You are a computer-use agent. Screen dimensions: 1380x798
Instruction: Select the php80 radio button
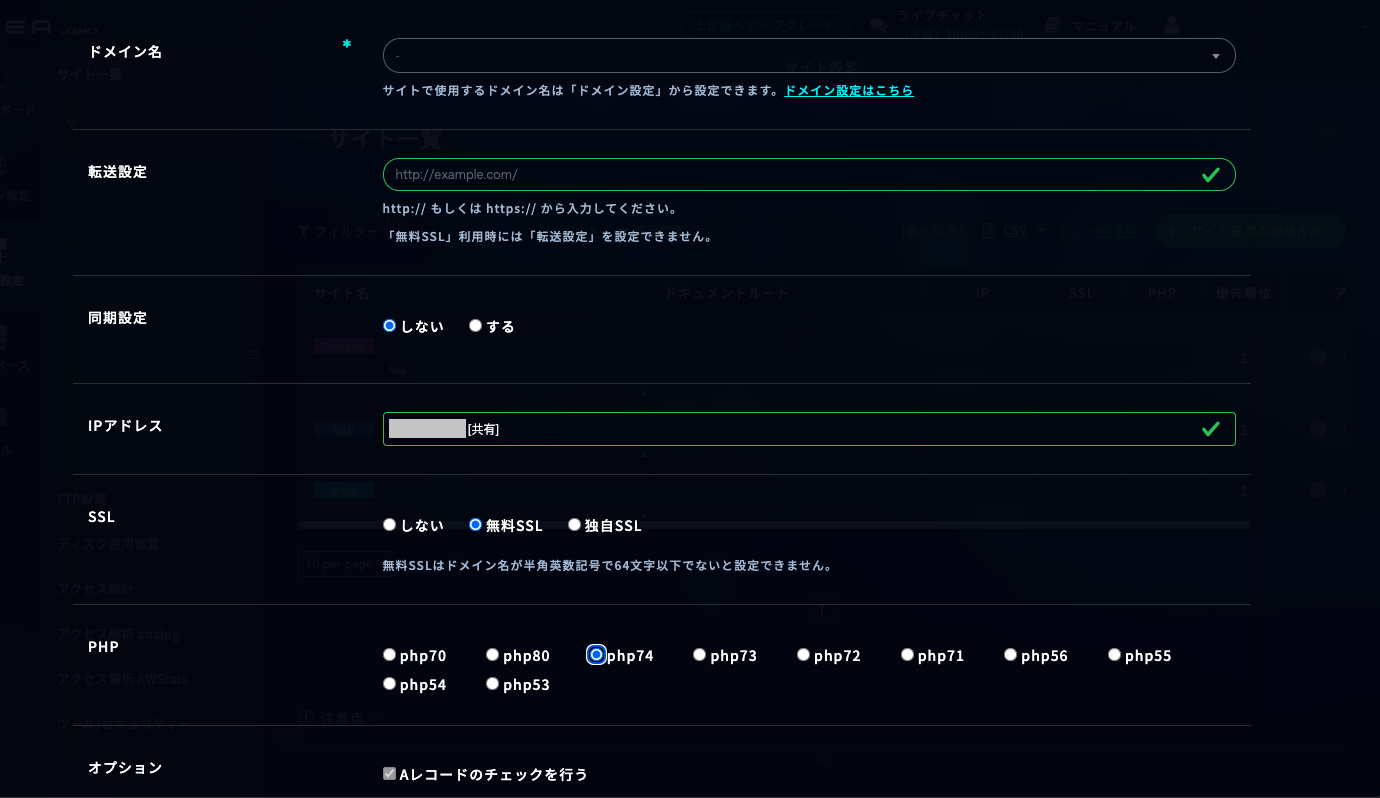click(492, 654)
